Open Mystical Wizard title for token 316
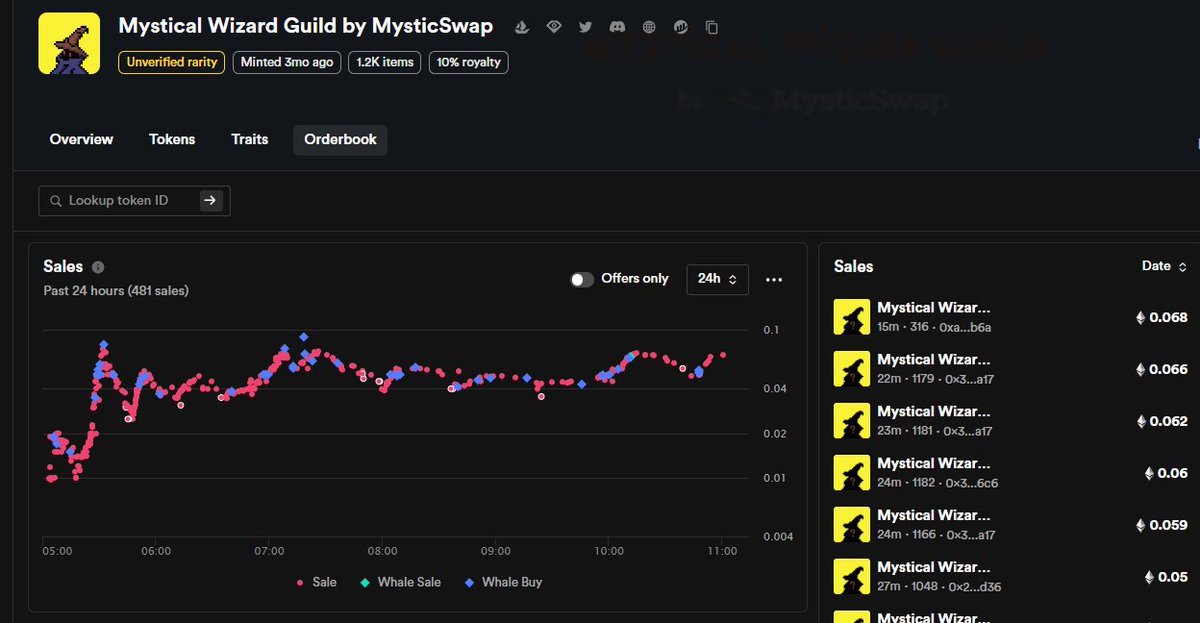 934,308
